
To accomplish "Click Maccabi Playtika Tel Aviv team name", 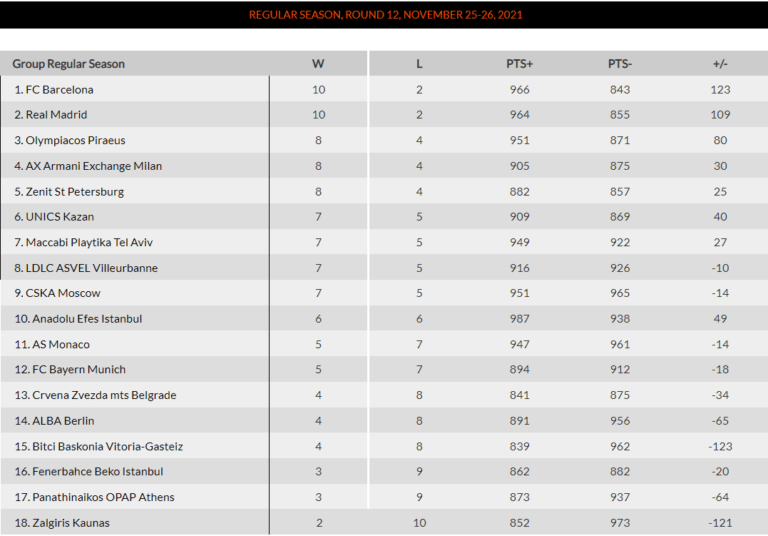I will pos(90,243).
